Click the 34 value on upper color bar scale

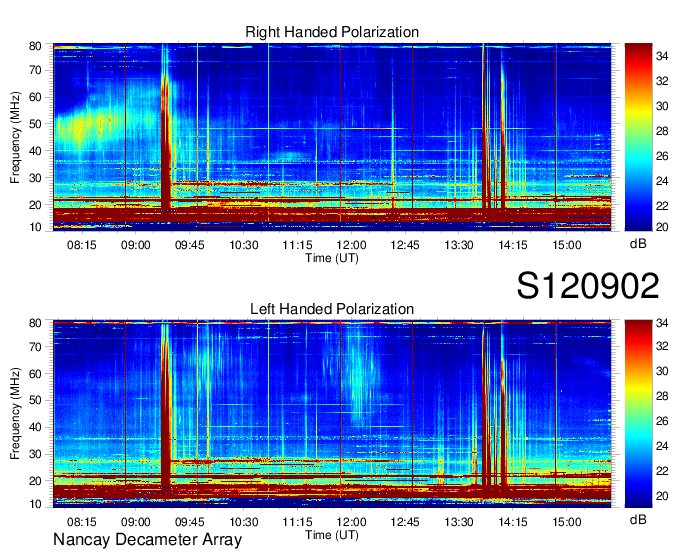662,56
